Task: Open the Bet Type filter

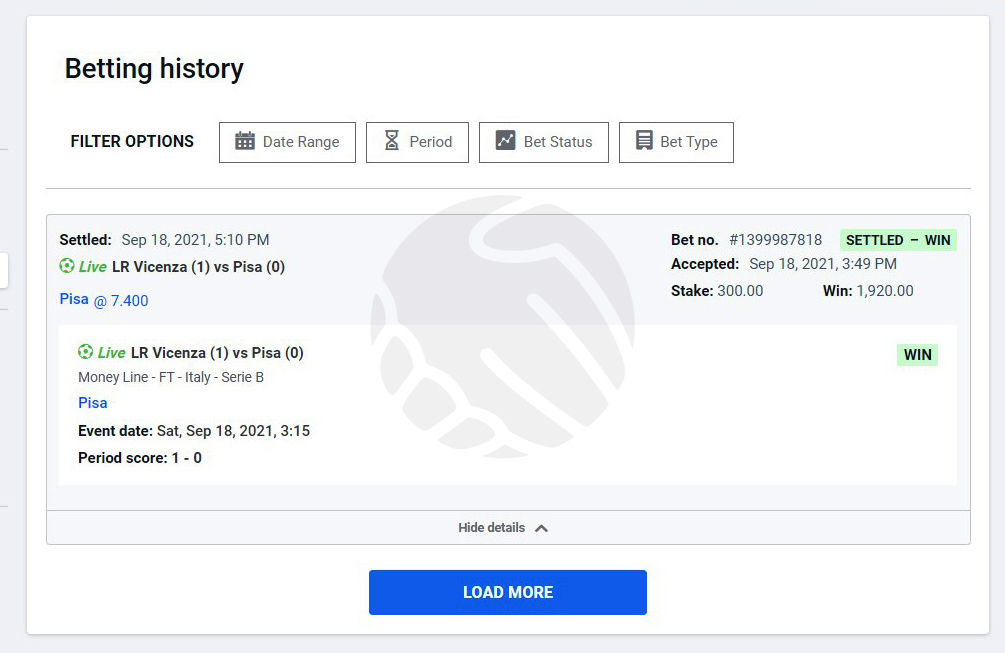Action: (676, 142)
